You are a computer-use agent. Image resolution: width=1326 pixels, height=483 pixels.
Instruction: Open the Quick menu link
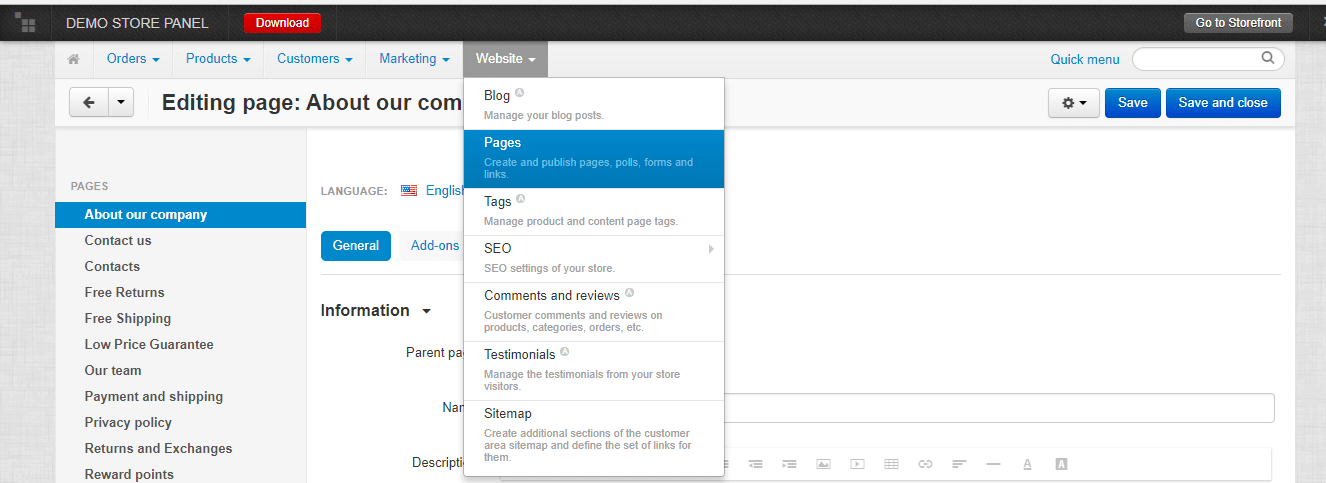click(1085, 59)
